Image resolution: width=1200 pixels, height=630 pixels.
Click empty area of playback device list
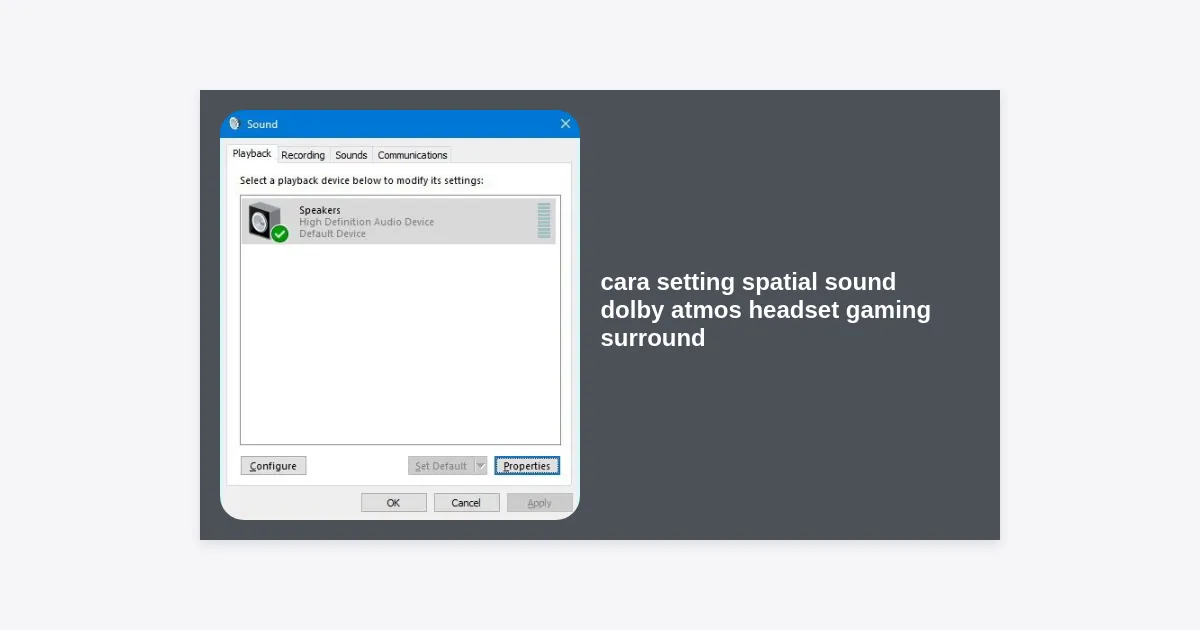click(x=400, y=350)
